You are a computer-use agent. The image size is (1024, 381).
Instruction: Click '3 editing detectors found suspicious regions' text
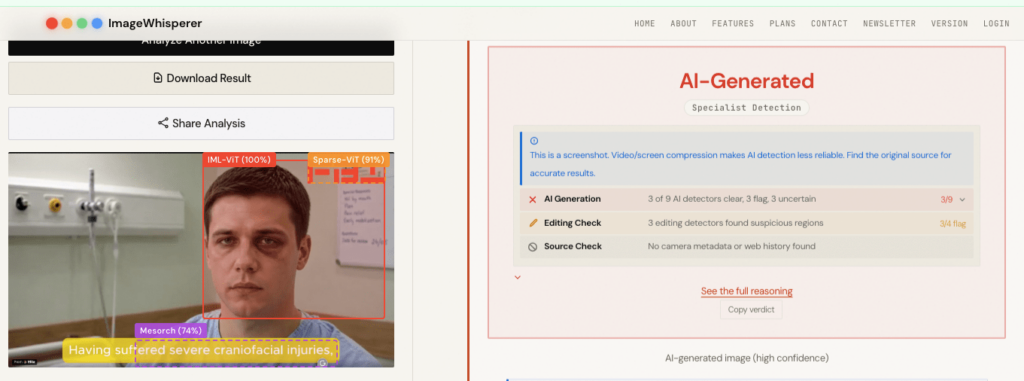click(735, 223)
